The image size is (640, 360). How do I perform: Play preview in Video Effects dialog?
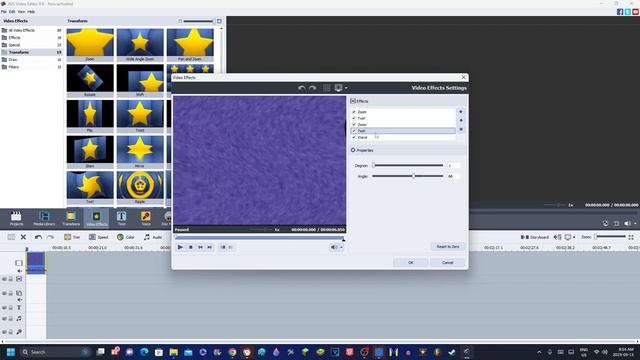tap(180, 247)
